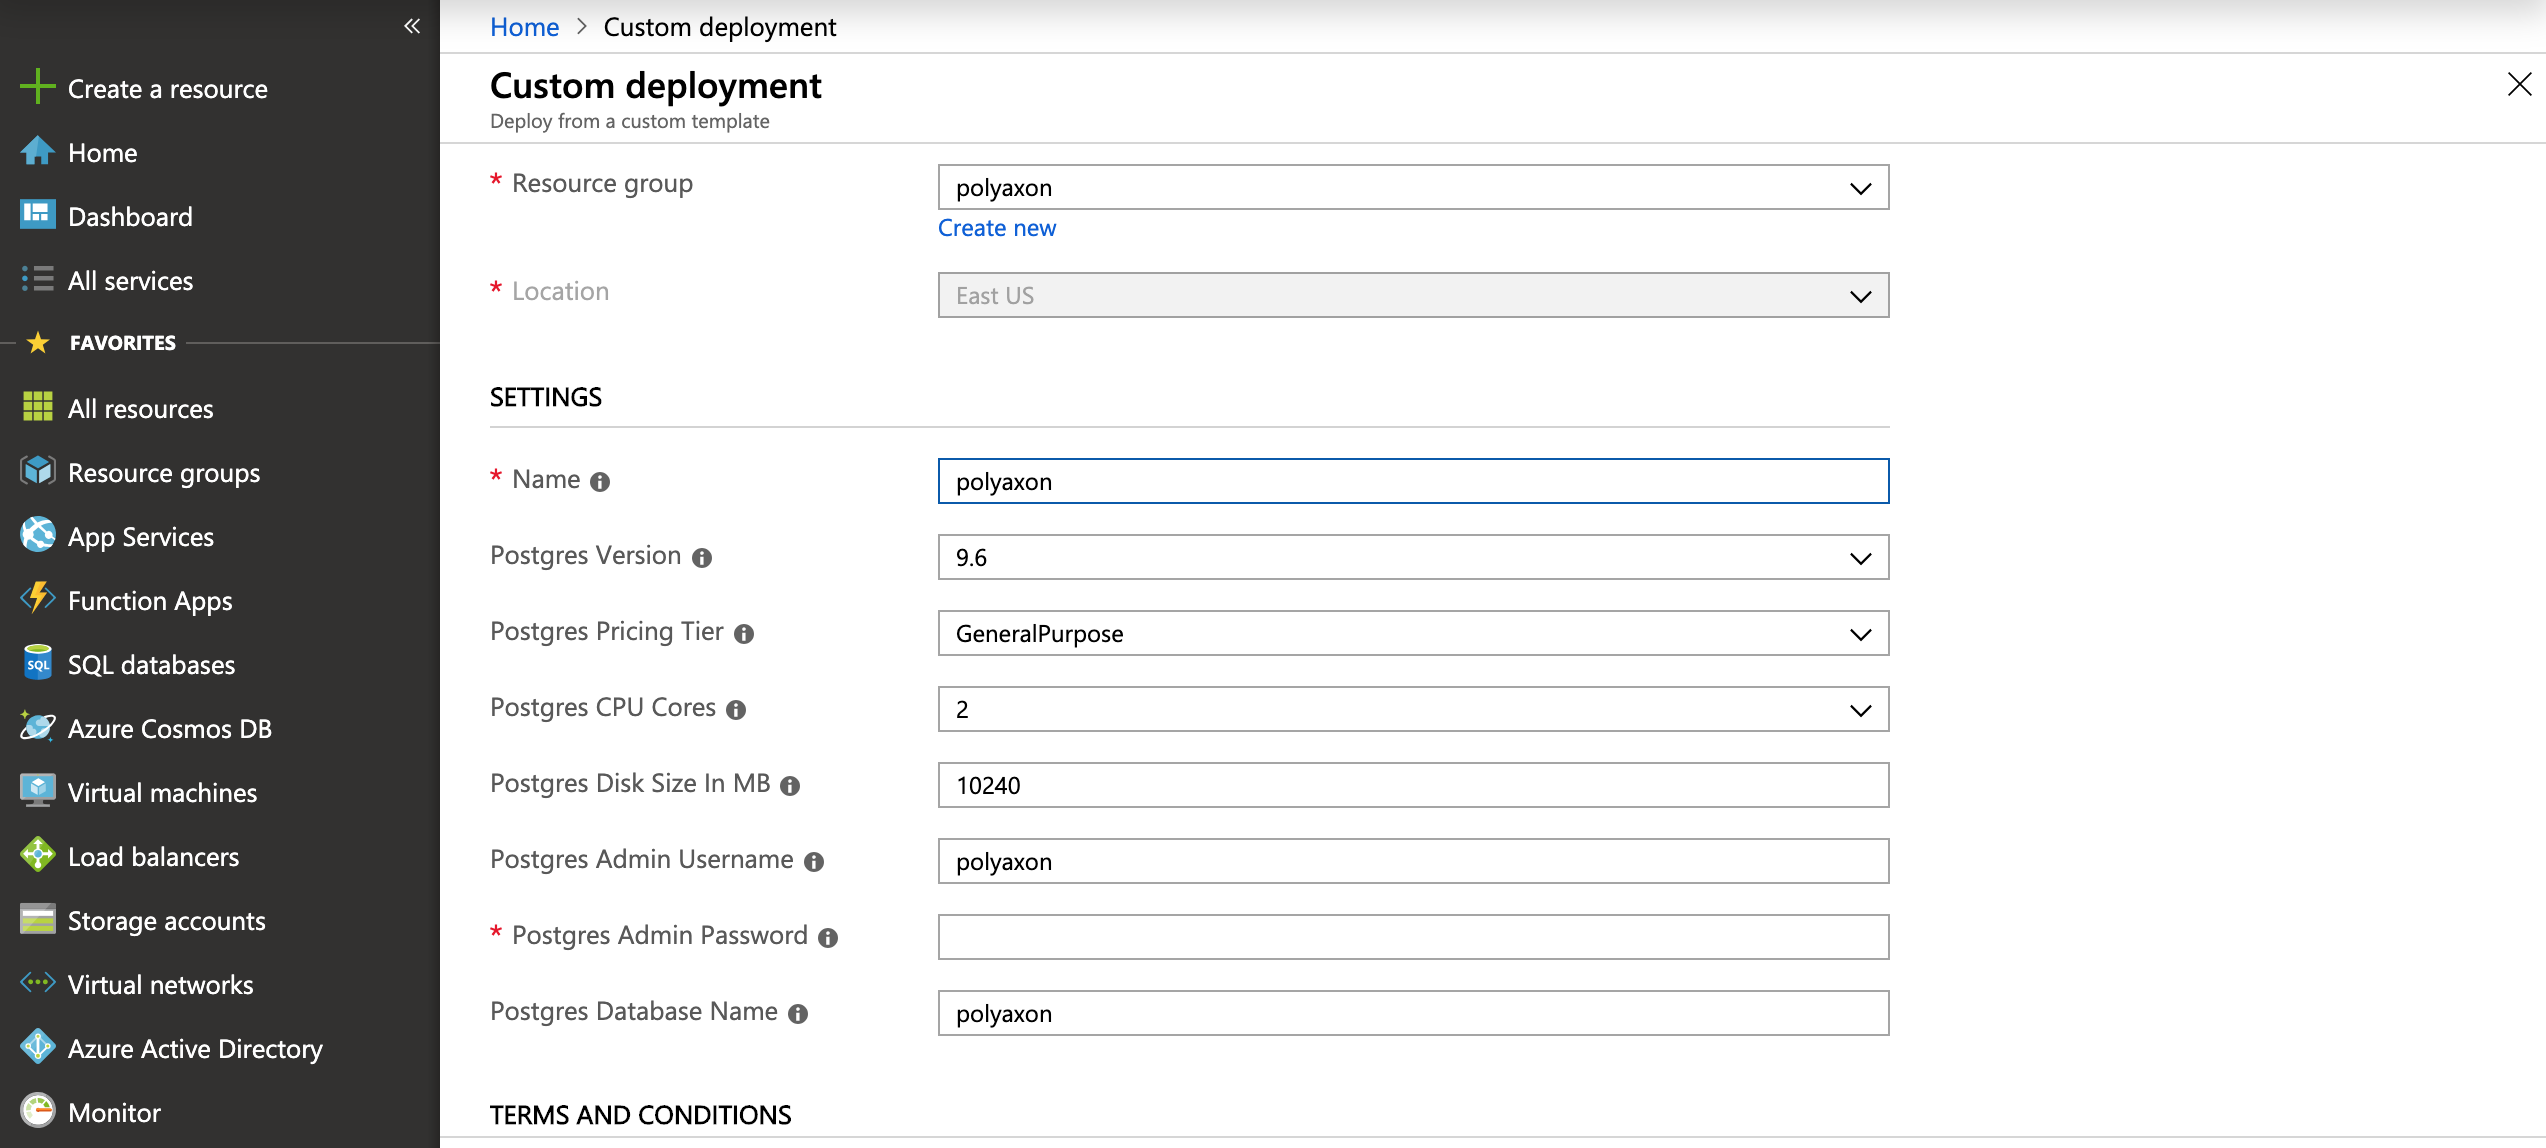This screenshot has width=2546, height=1148.
Task: Open Dashboard from the sidebar
Action: (130, 216)
